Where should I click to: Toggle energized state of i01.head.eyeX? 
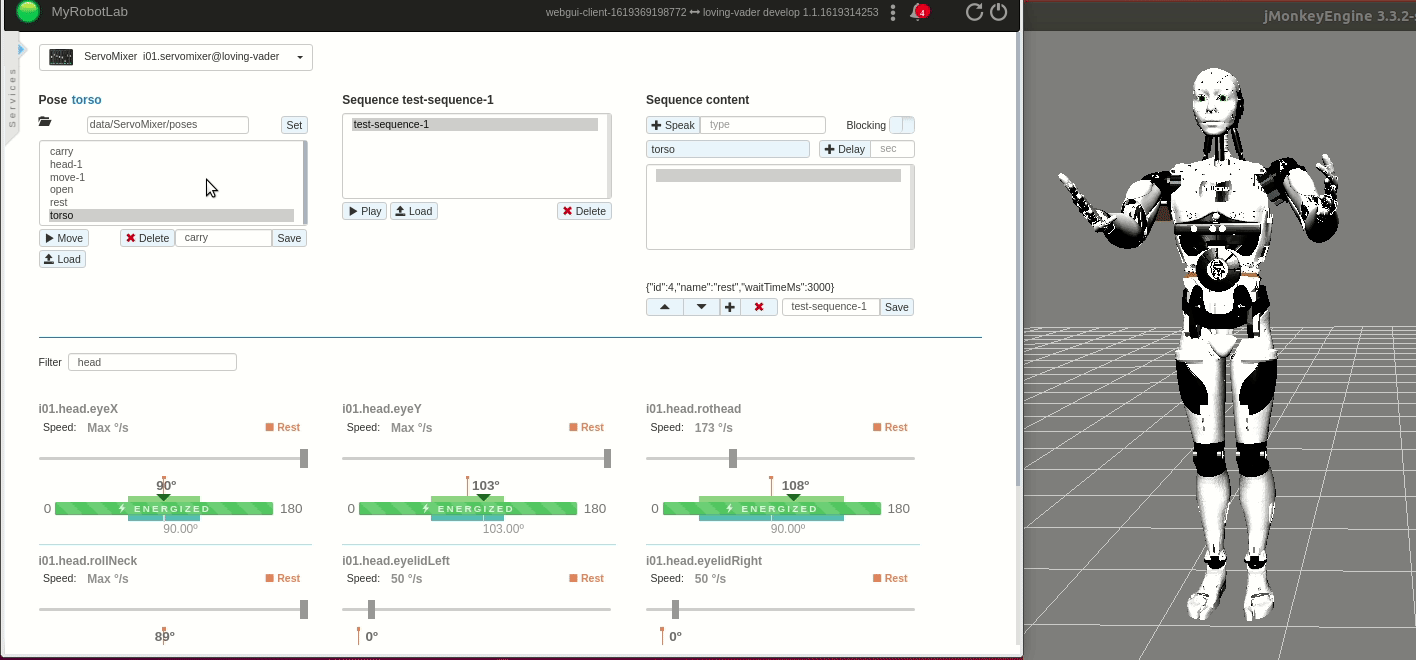(x=164, y=508)
